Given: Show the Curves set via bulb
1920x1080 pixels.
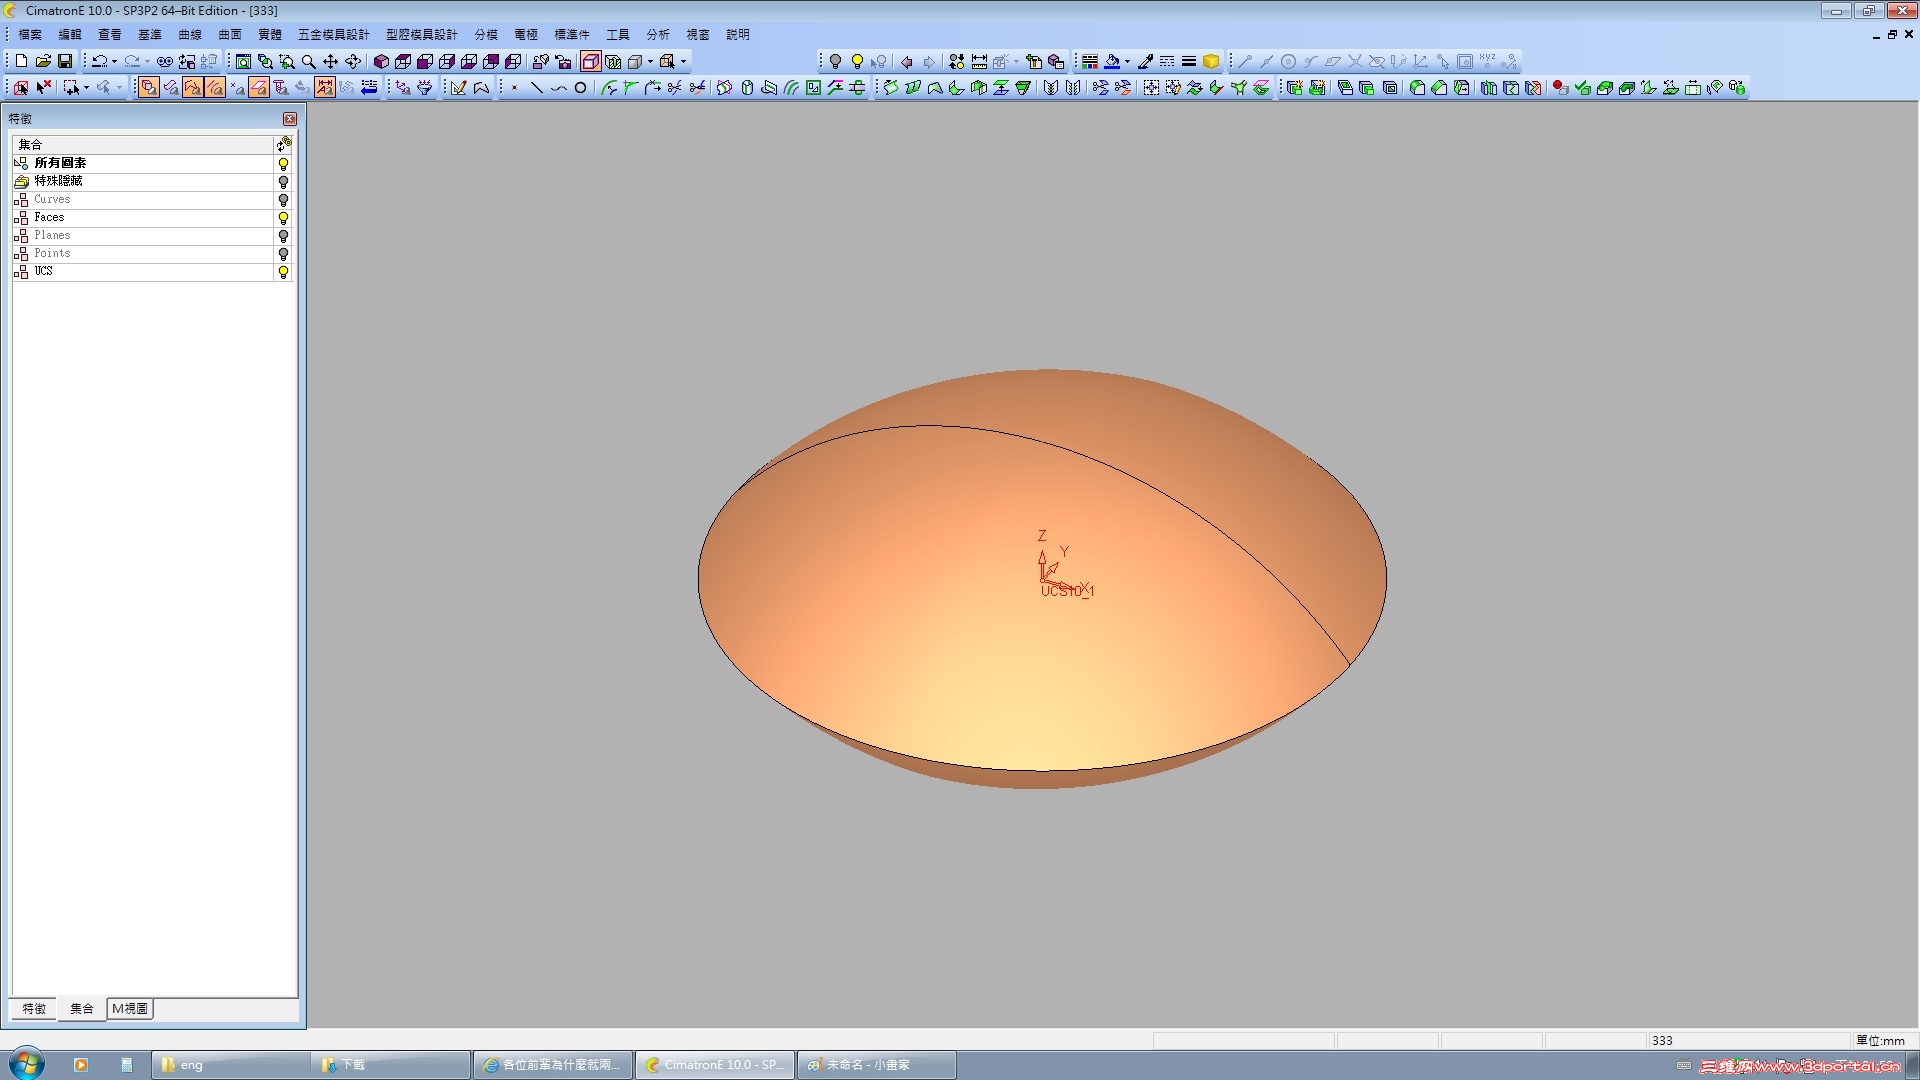Looking at the screenshot, I should click(283, 200).
